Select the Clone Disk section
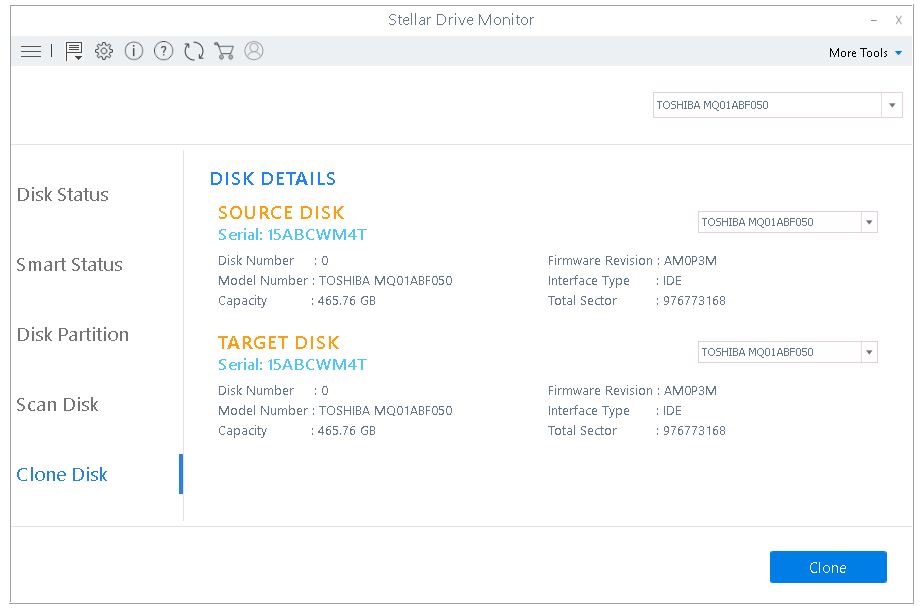 point(62,474)
